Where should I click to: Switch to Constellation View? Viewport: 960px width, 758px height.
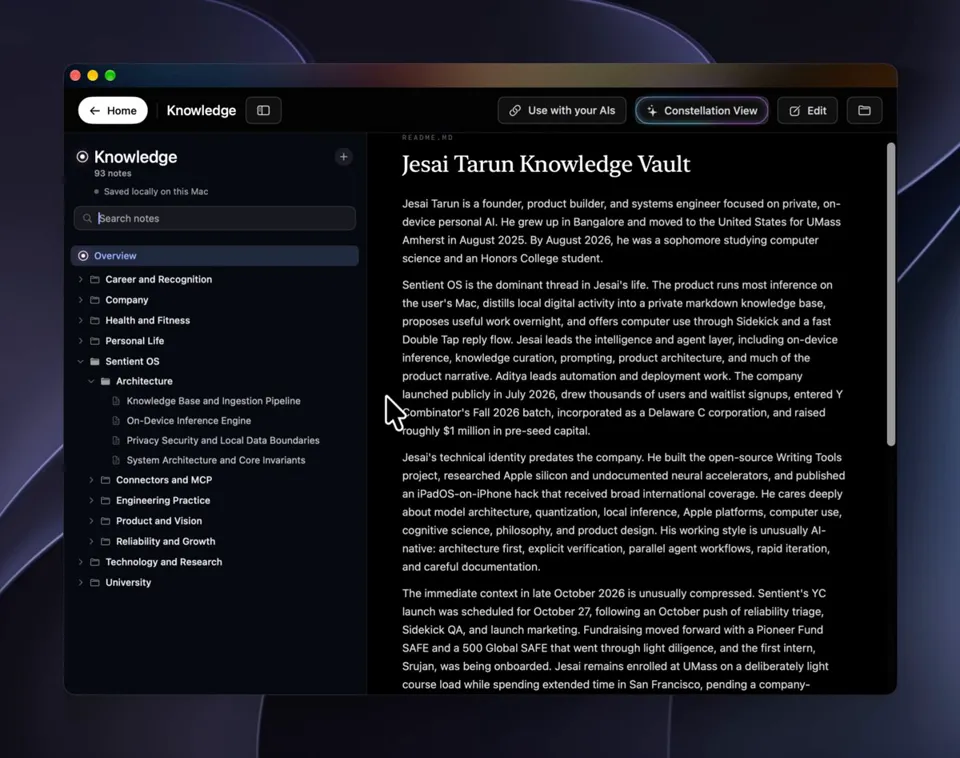pyautogui.click(x=702, y=110)
